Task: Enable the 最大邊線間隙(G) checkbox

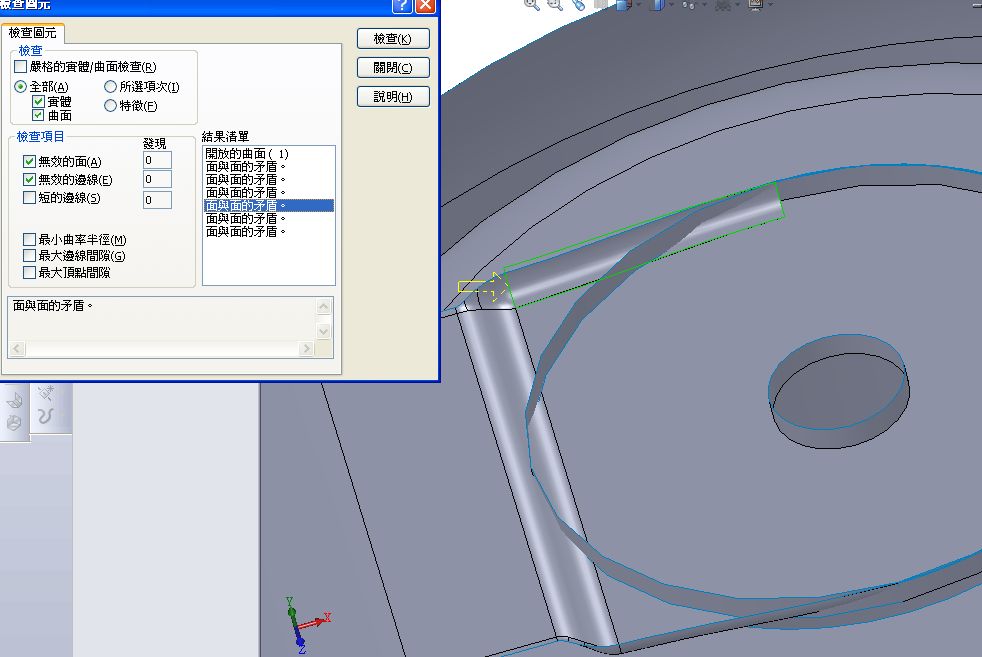Action: point(29,256)
